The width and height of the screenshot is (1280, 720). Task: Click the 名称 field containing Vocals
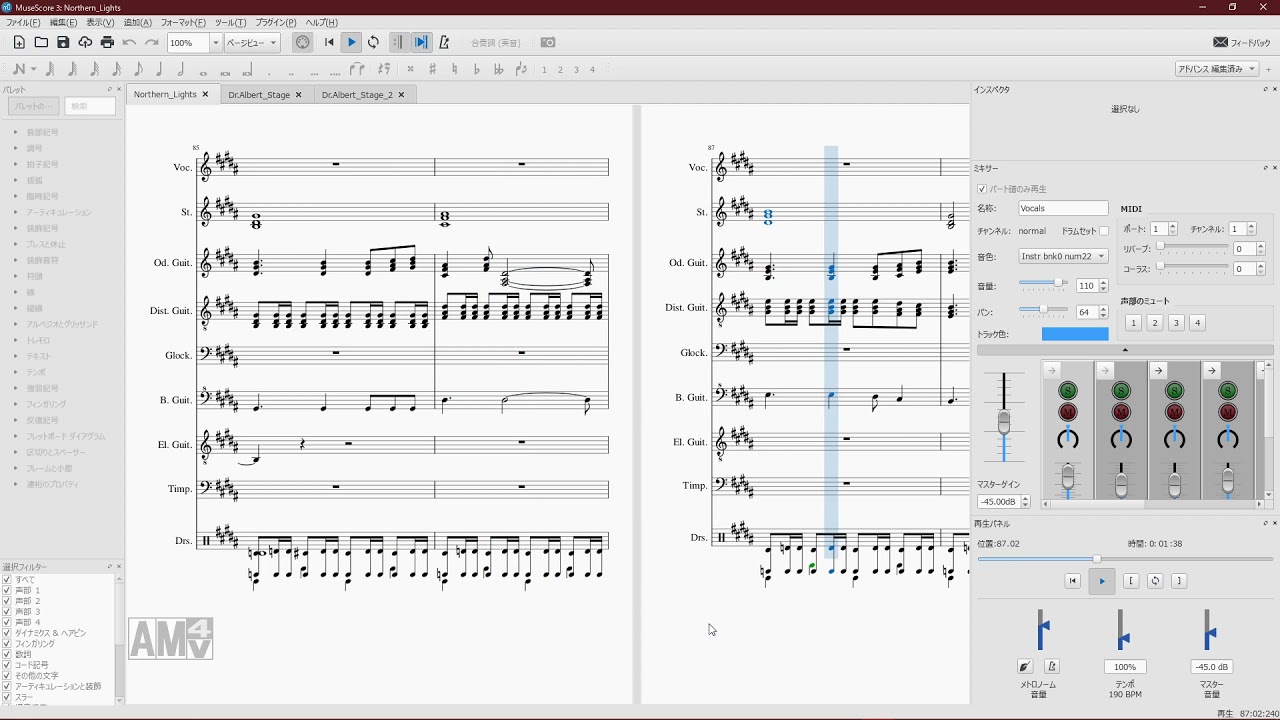tap(1063, 208)
